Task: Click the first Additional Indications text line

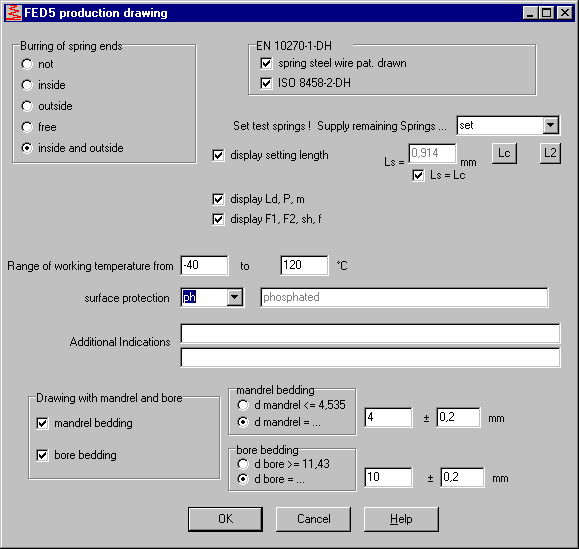Action: (x=370, y=334)
